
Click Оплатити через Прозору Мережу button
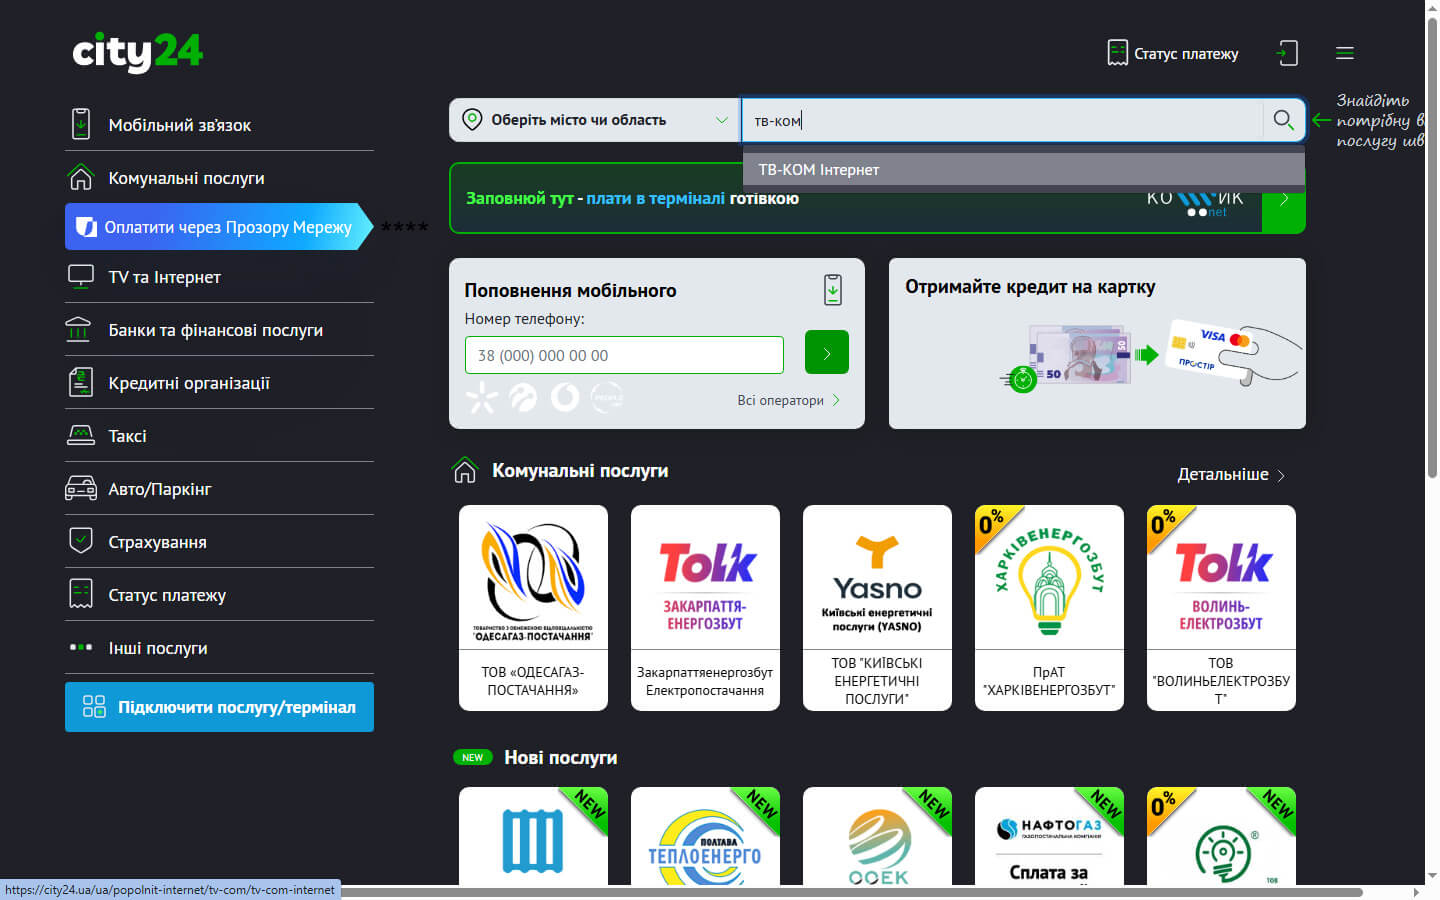point(218,227)
